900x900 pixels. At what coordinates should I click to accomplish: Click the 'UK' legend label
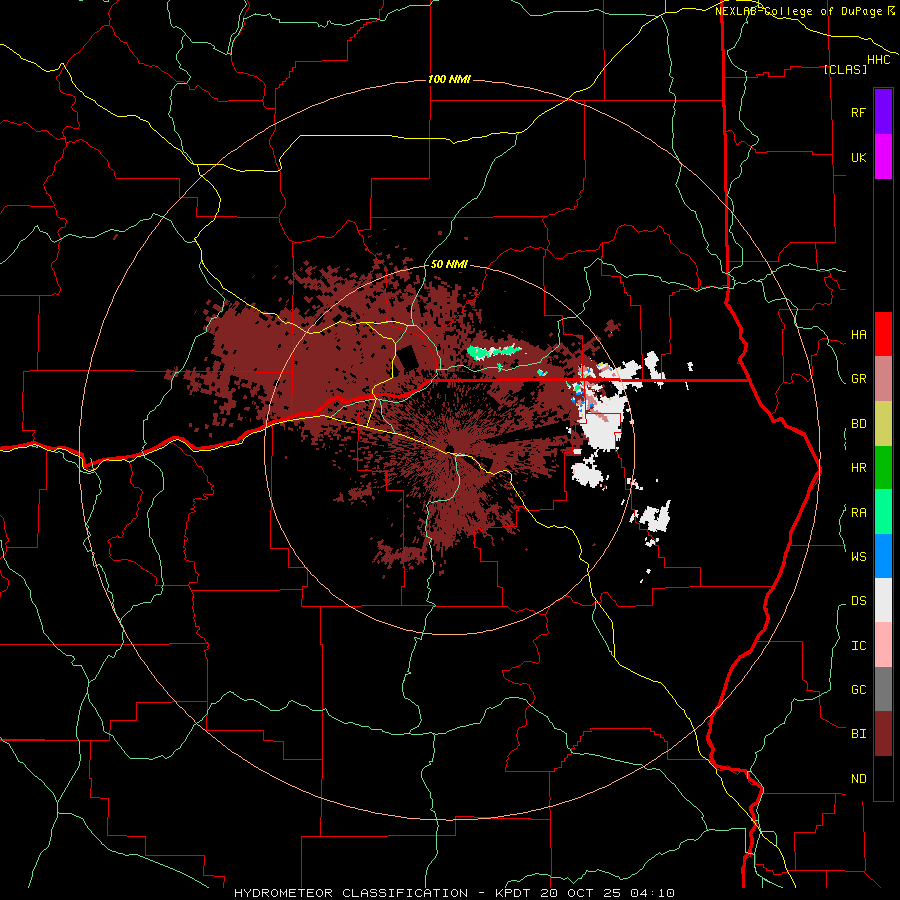pos(858,157)
